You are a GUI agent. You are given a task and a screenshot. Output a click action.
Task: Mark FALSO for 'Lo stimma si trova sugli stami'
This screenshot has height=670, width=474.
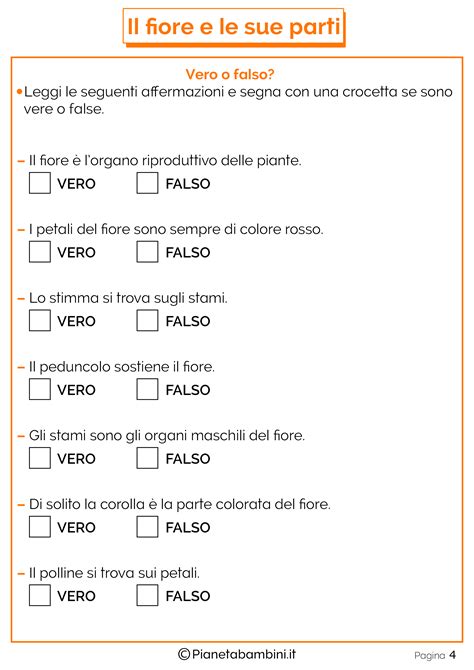(147, 320)
